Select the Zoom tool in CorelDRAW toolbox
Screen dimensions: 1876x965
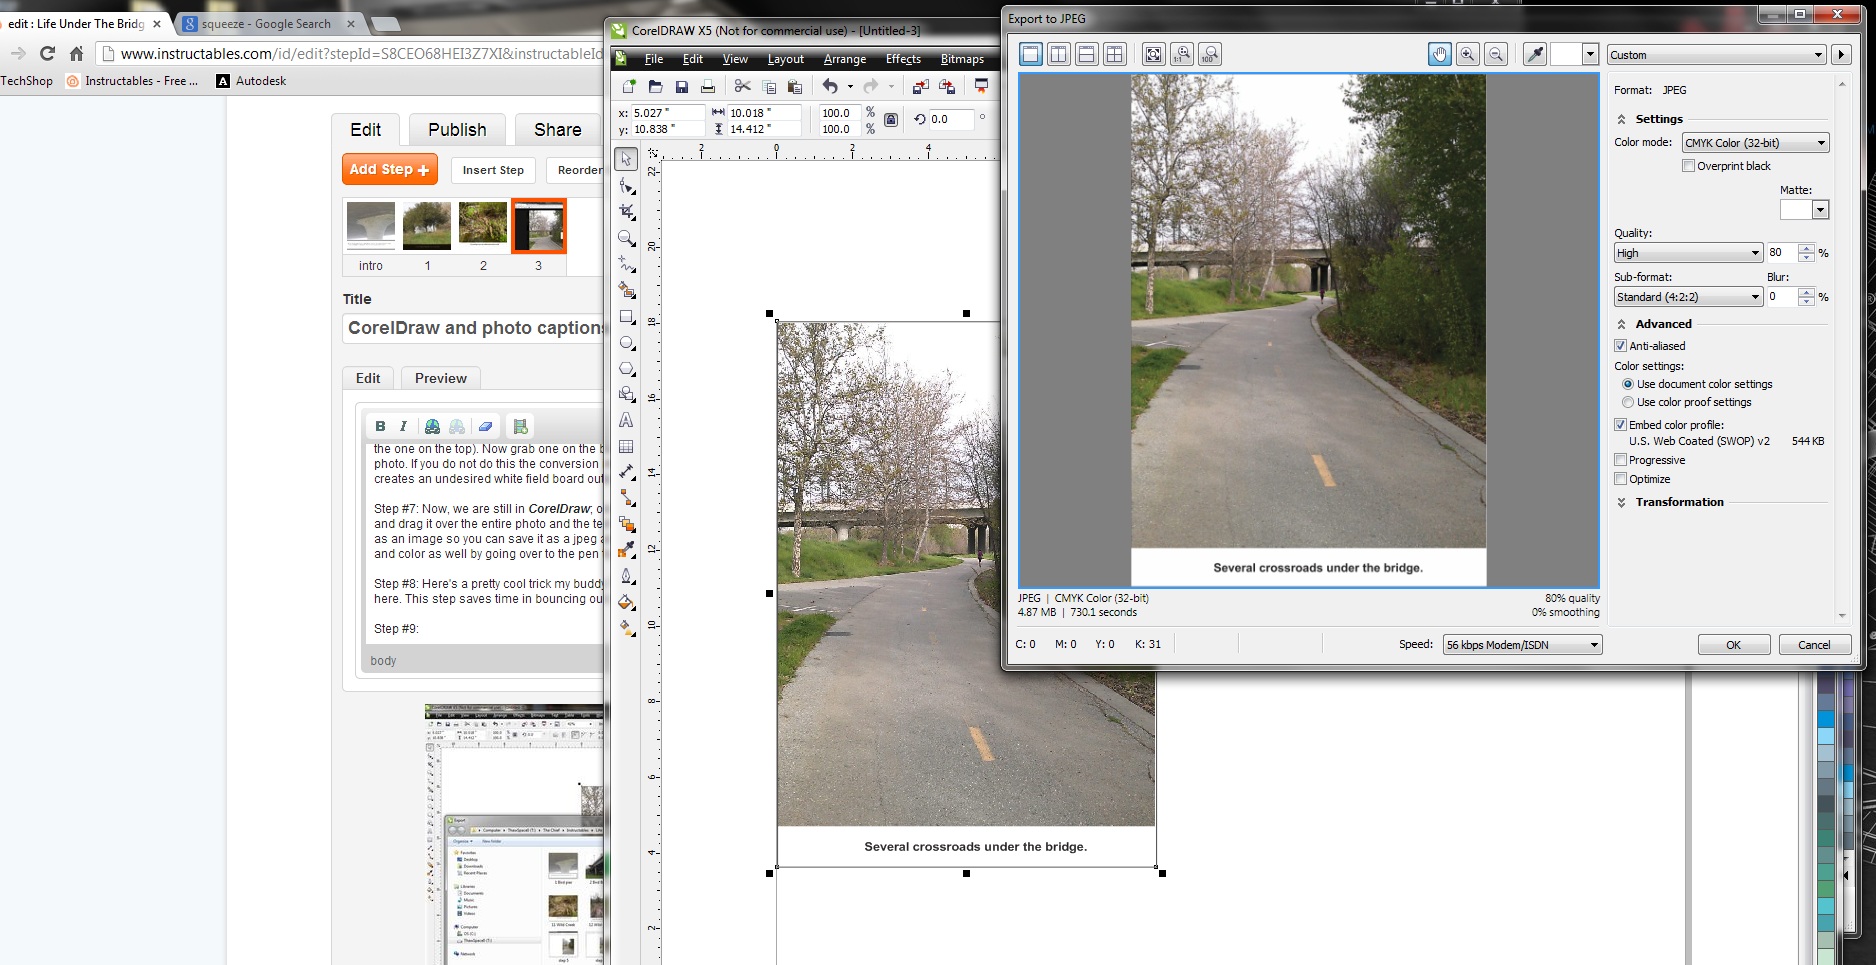click(626, 238)
